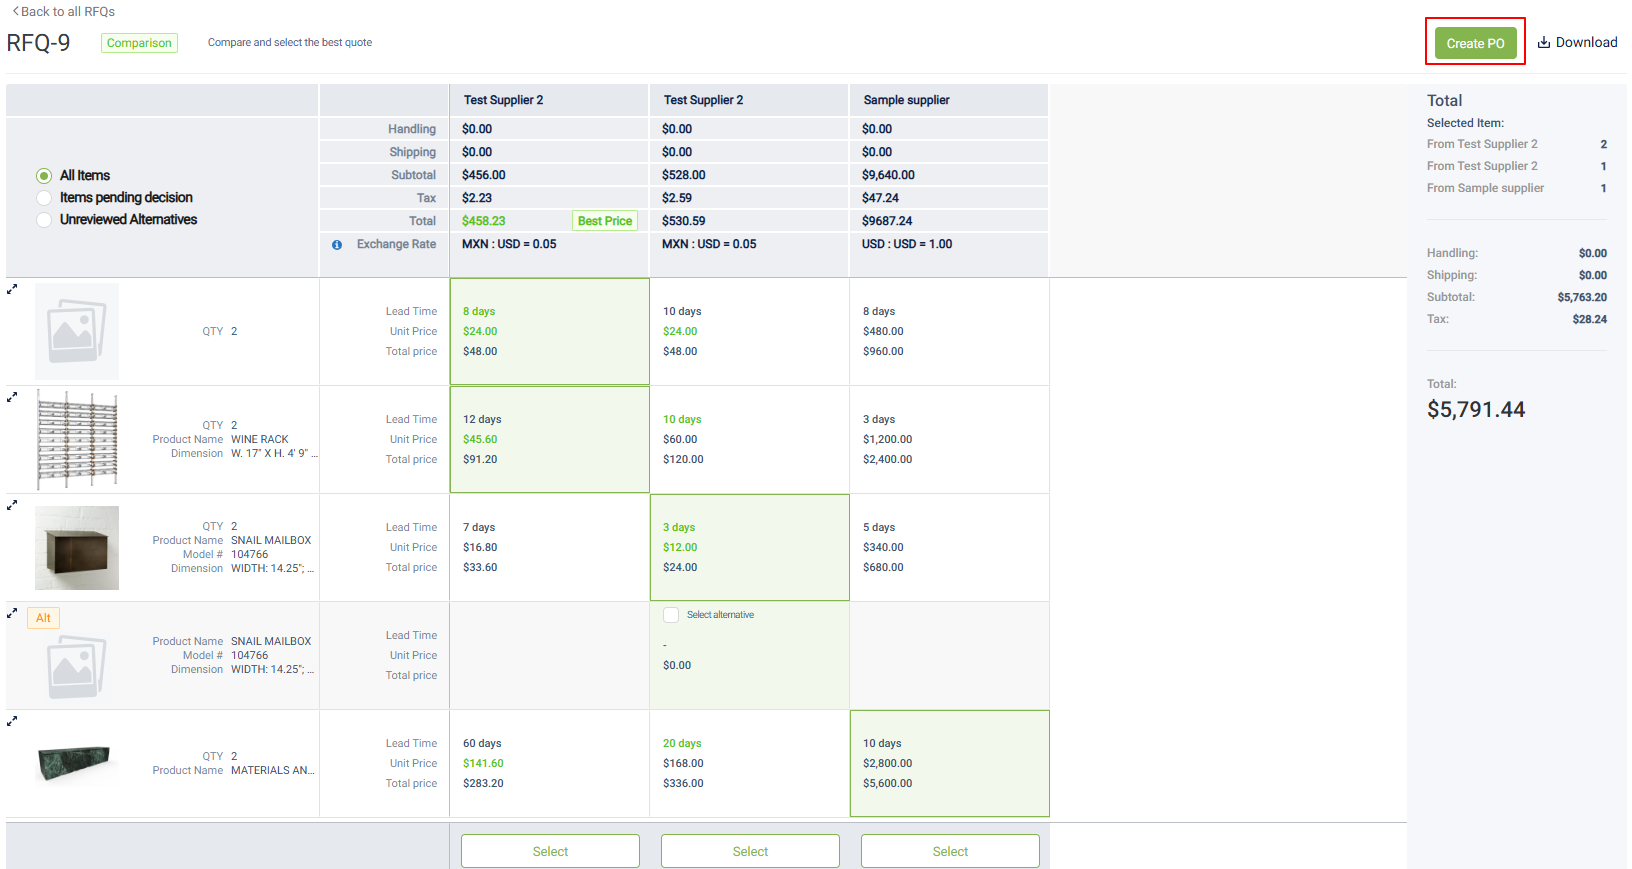The image size is (1632, 869).
Task: Select the All Items radio option
Action: [44, 176]
